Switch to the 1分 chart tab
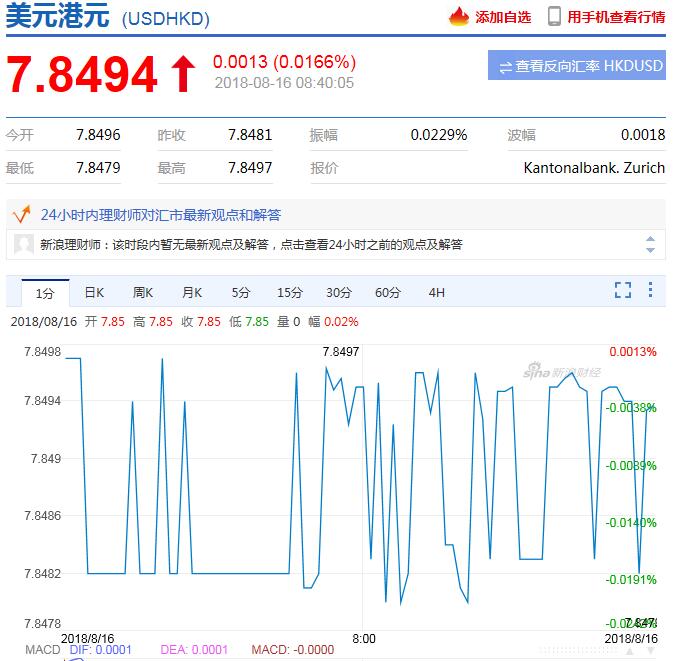The height and width of the screenshot is (661, 677). click(x=45, y=293)
